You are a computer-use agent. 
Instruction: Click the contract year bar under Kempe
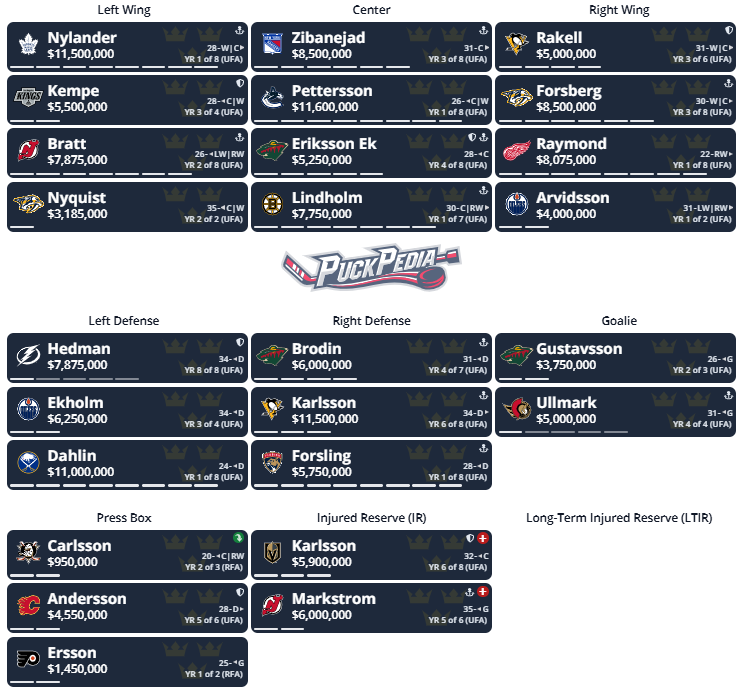point(35,121)
